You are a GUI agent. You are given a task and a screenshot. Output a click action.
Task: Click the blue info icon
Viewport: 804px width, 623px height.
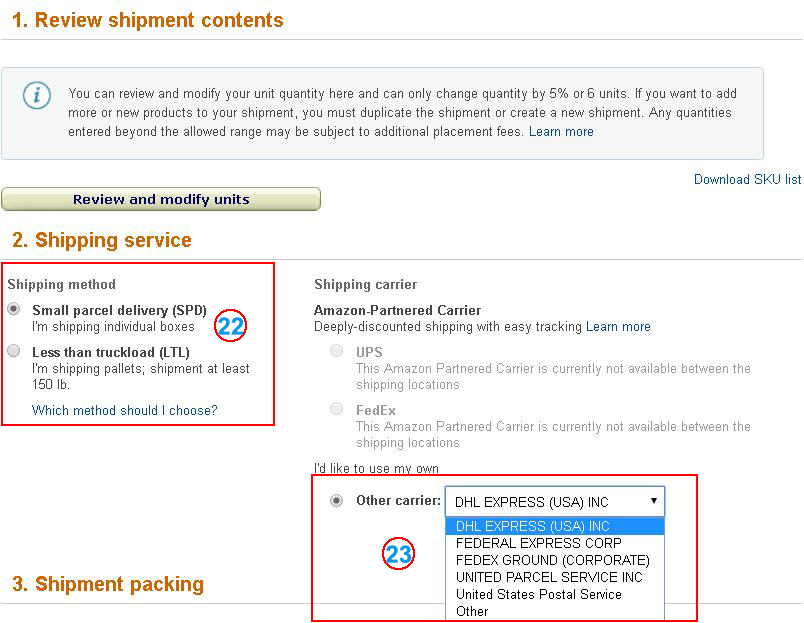(37, 95)
